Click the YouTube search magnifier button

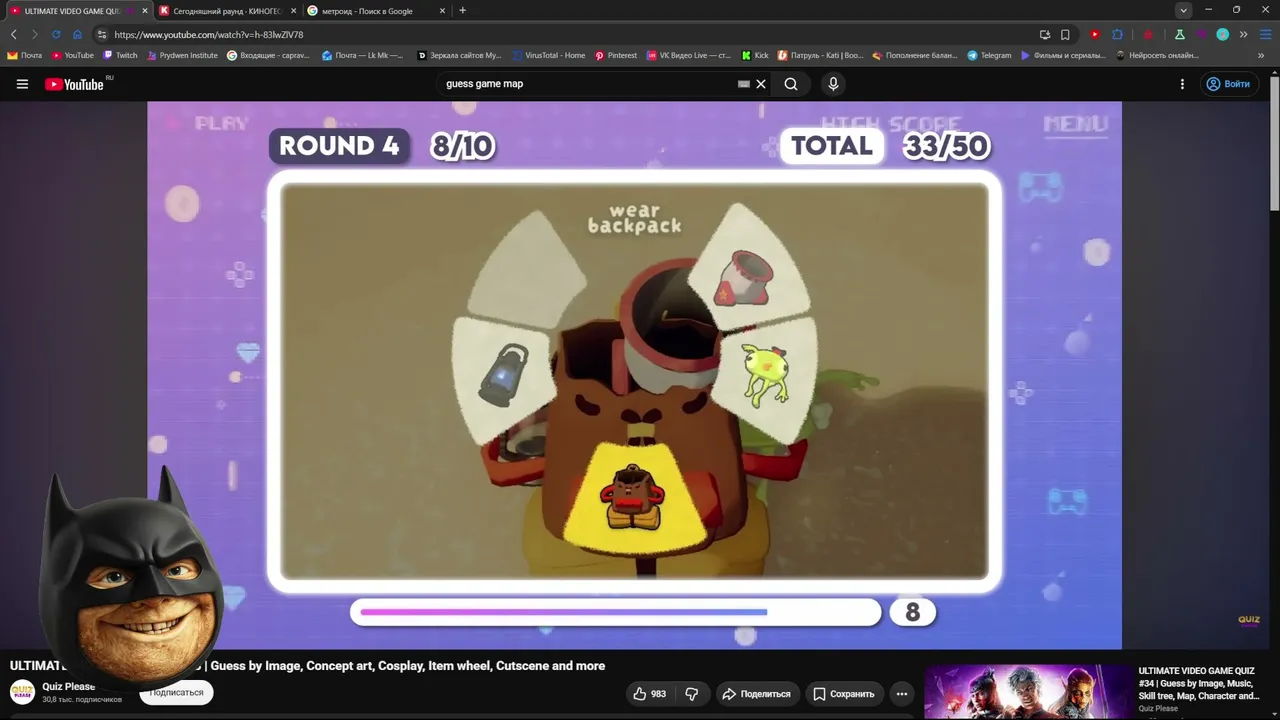(791, 84)
